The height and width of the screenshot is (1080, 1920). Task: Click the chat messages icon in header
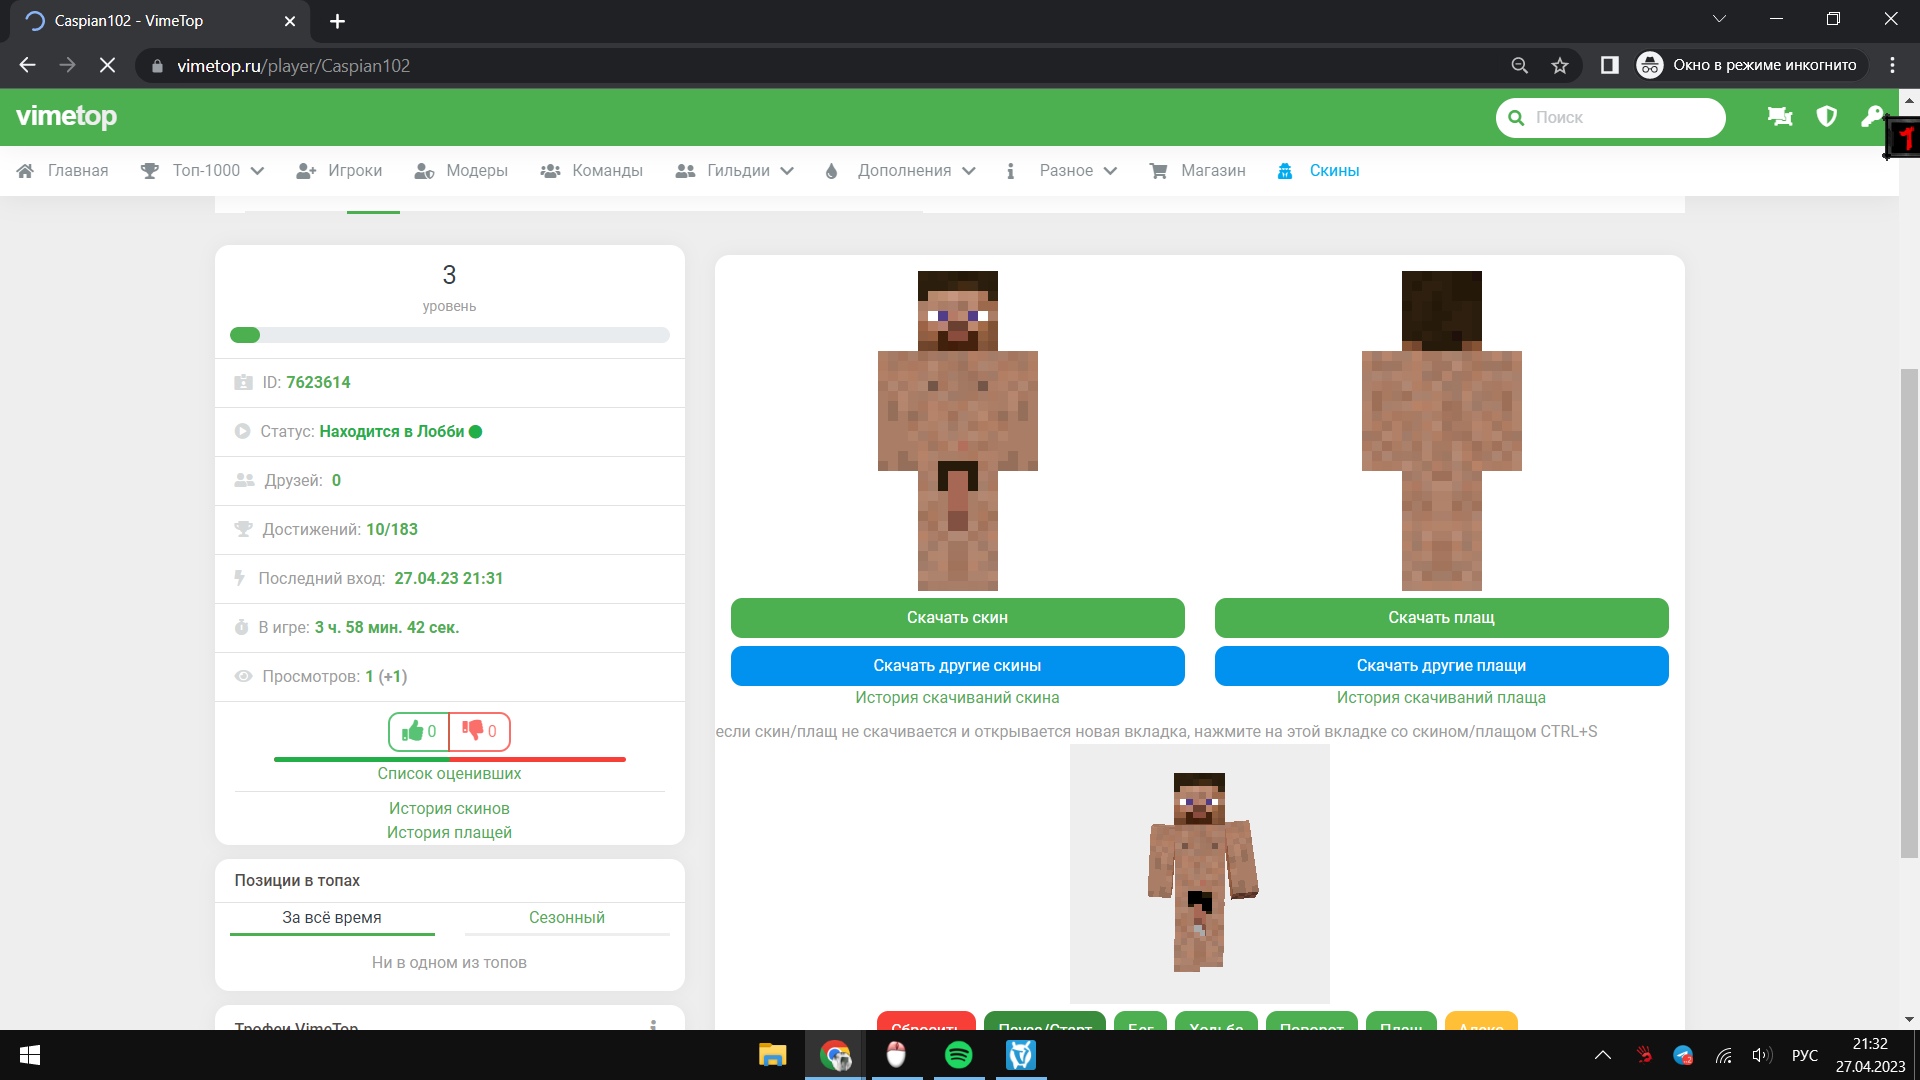[1780, 117]
